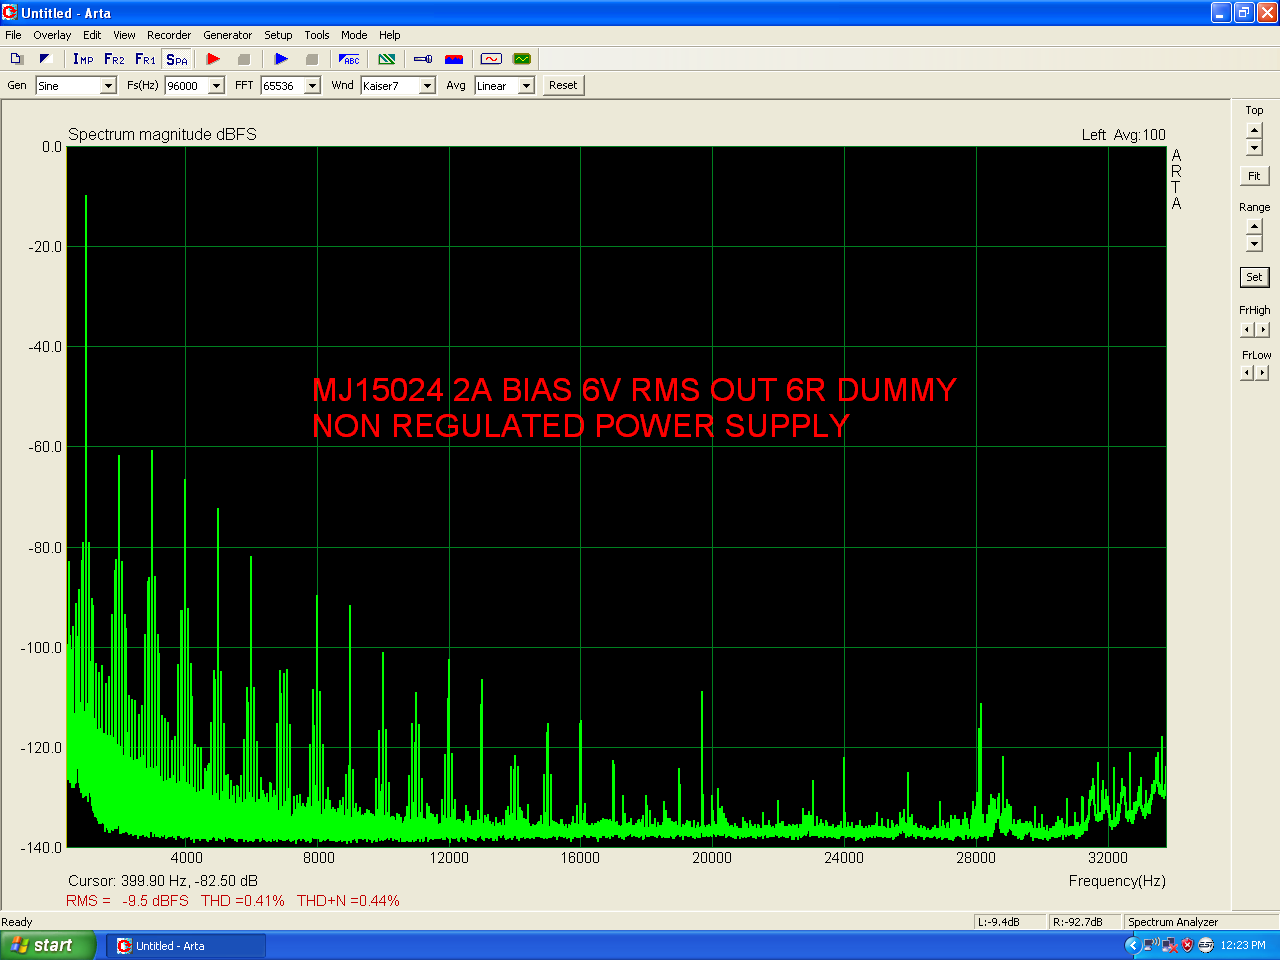The width and height of the screenshot is (1280, 960).
Task: Click the disconnected network tray icon
Action: [x=1170, y=945]
